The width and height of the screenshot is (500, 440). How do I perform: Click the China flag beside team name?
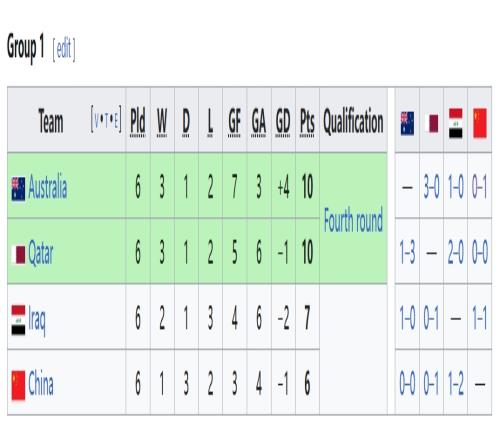(18, 385)
